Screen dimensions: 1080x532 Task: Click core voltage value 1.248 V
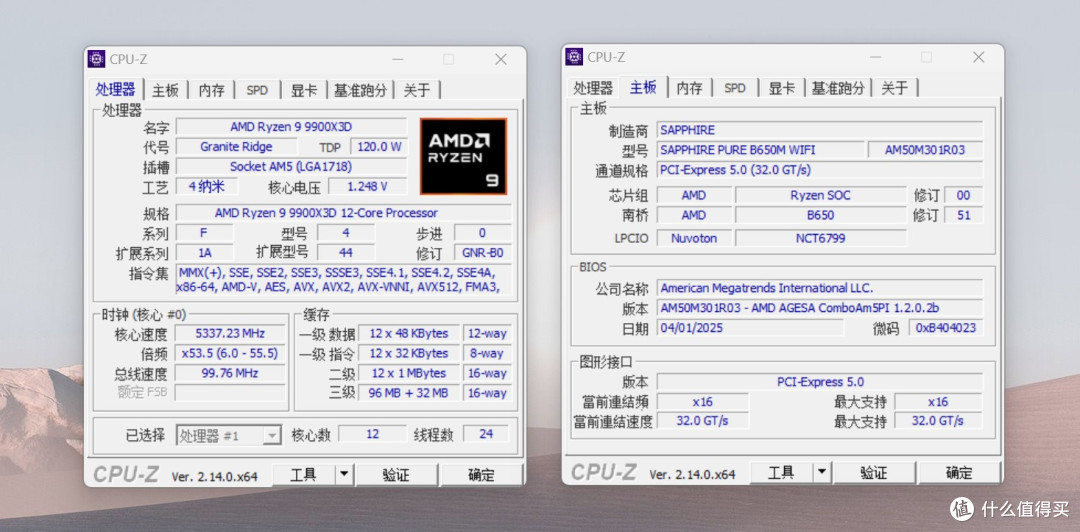pyautogui.click(x=367, y=186)
